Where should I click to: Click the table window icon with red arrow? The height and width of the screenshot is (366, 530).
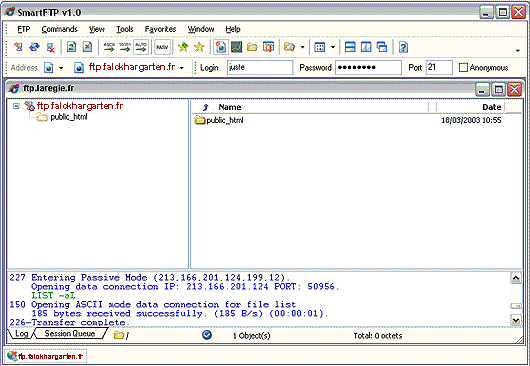268,47
